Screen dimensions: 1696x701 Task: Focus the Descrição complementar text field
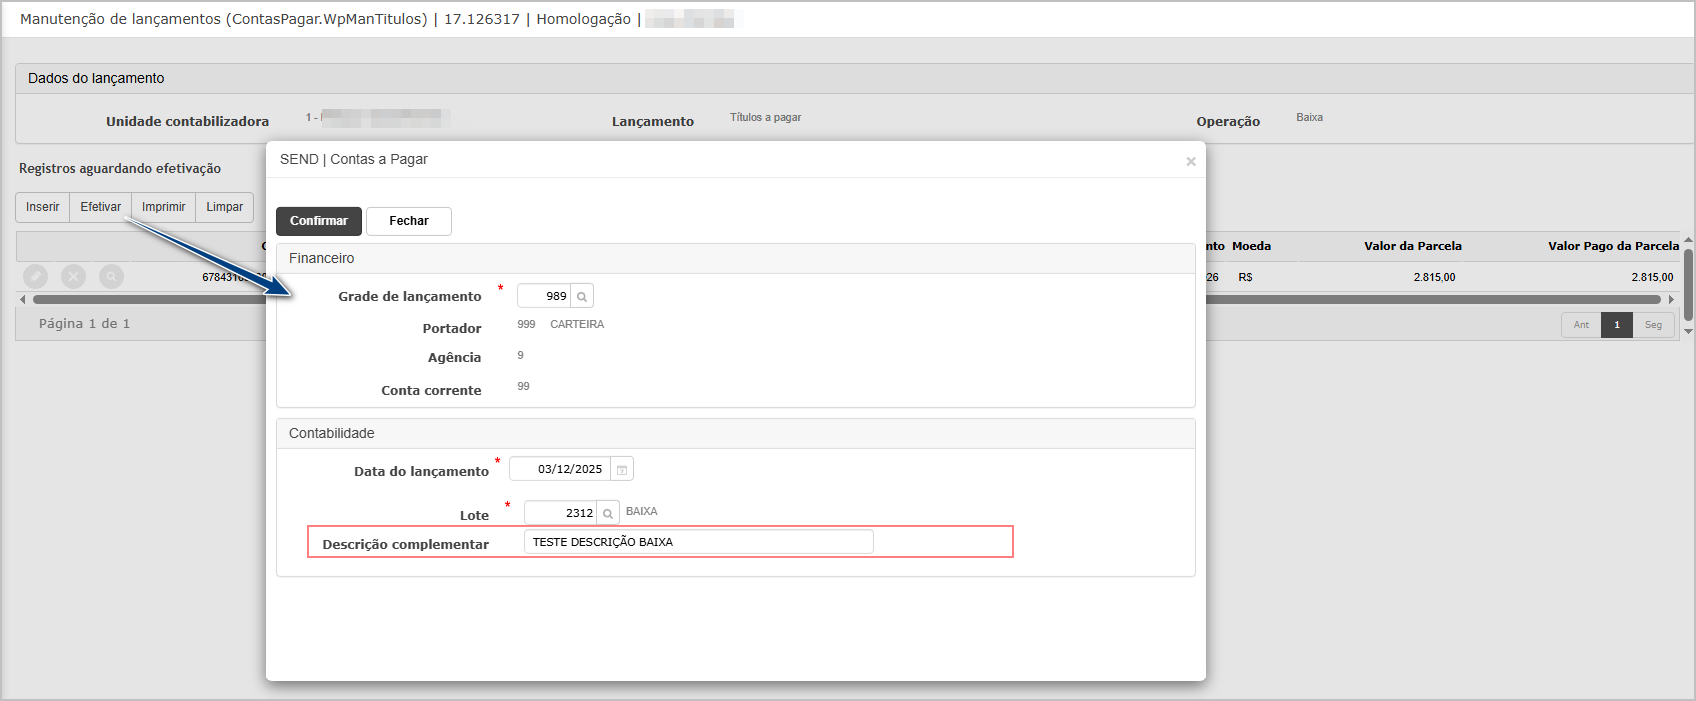pos(698,542)
